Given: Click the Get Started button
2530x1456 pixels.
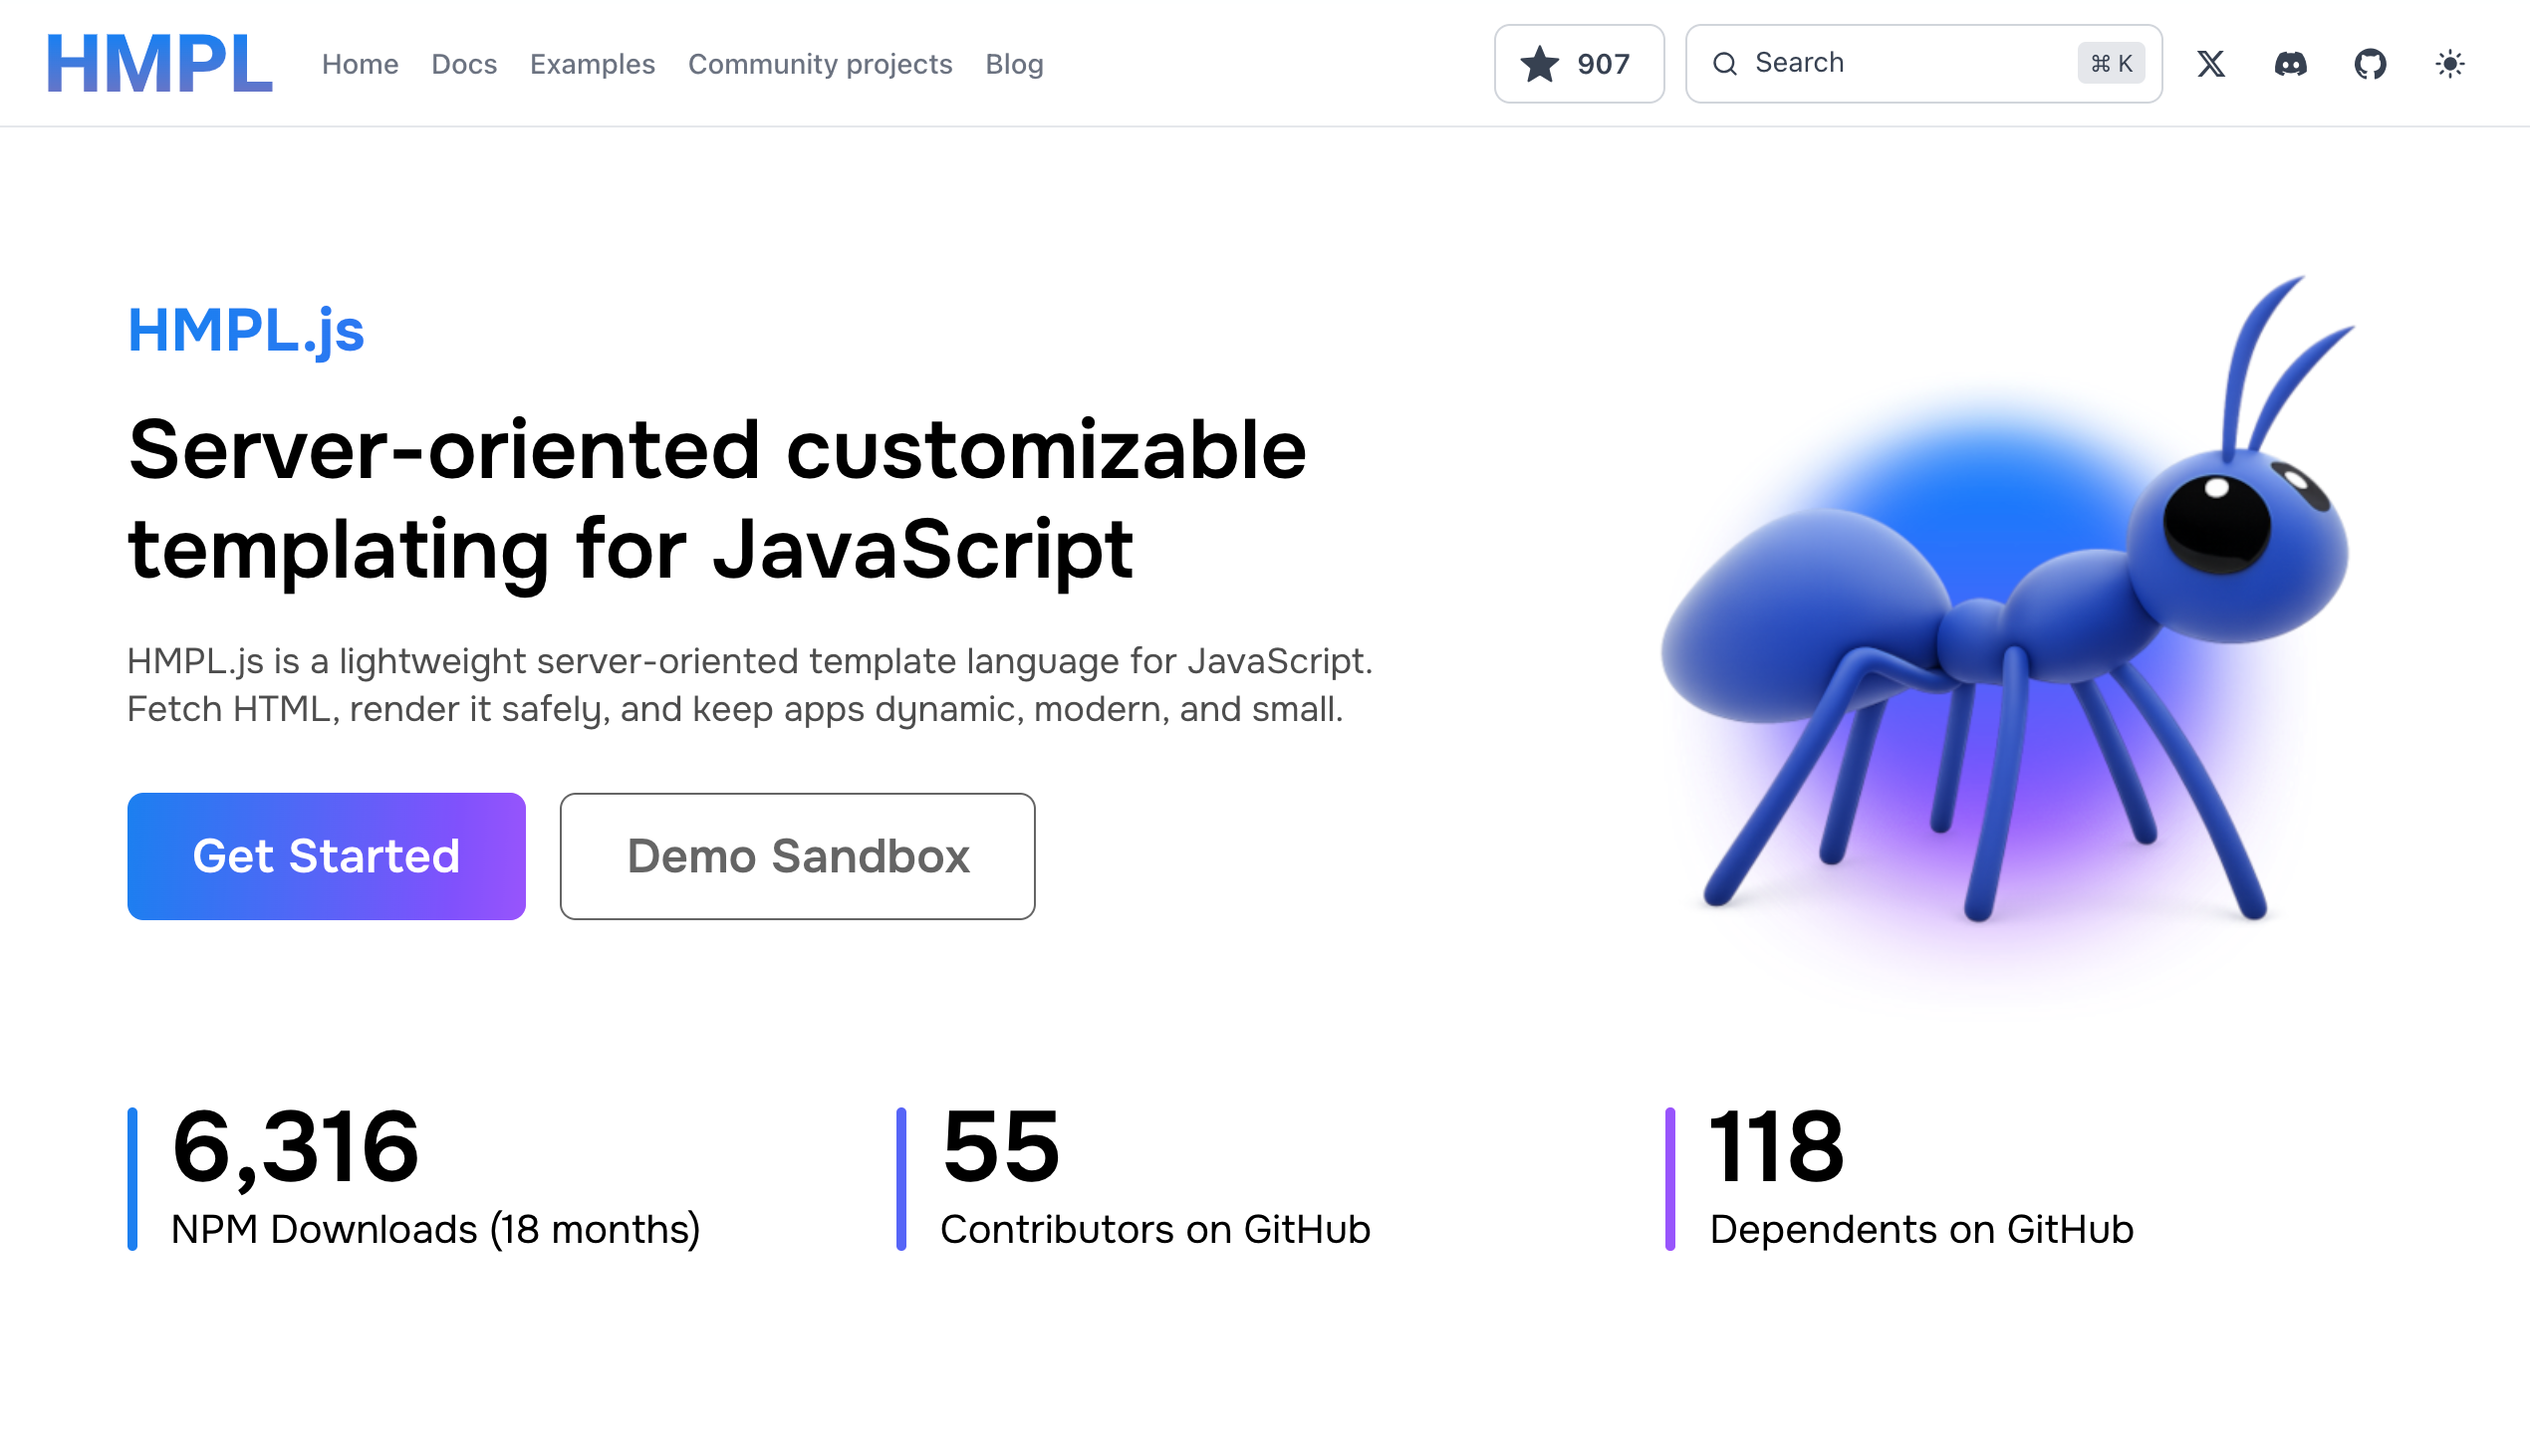Looking at the screenshot, I should pos(326,856).
